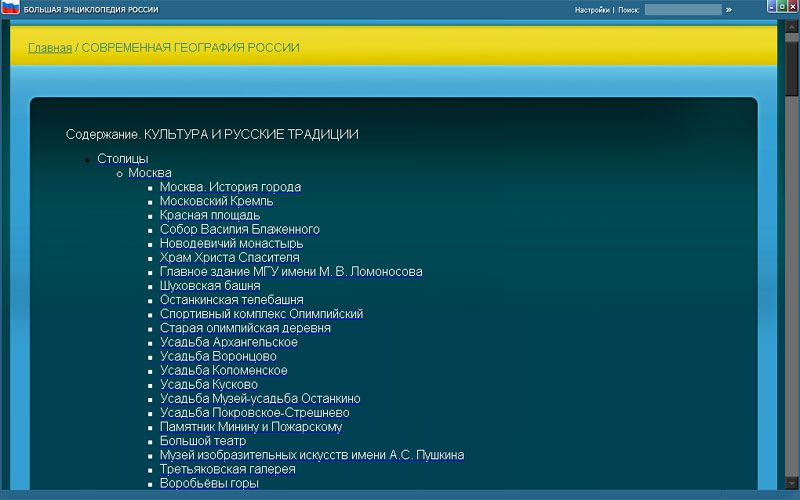Click the scrollbar up arrow
The image size is (800, 500).
792,25
